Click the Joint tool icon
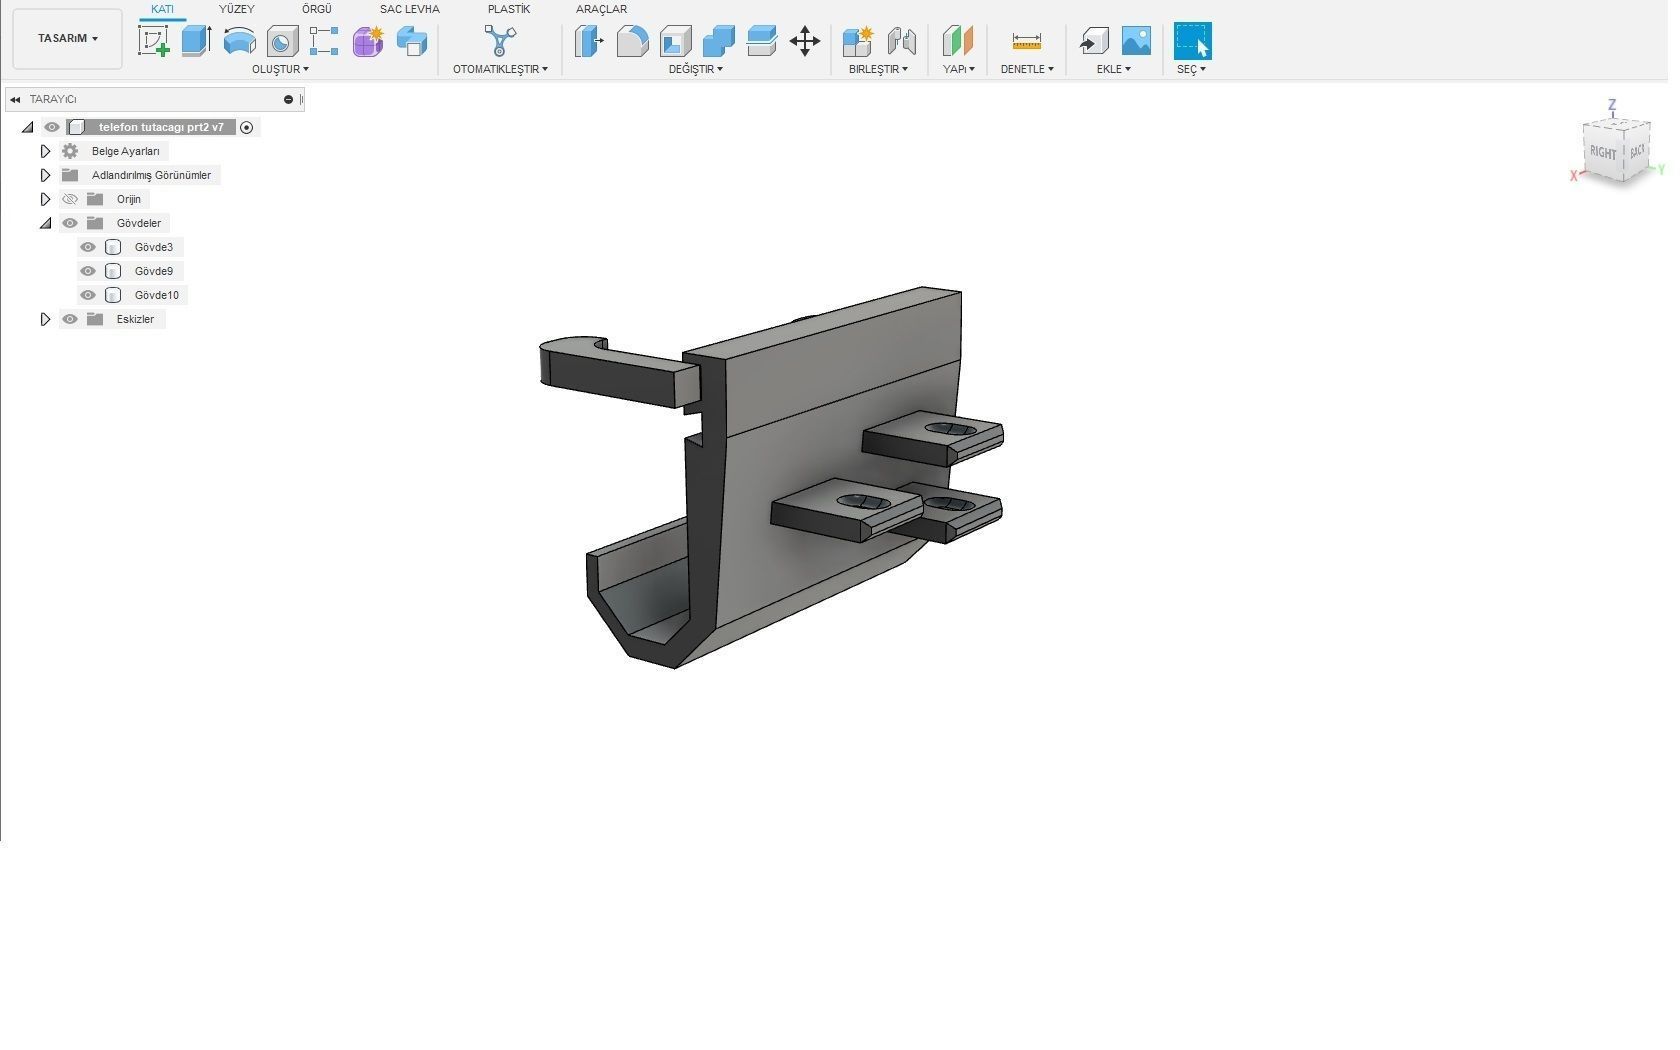The image size is (1680, 1050). (x=902, y=41)
